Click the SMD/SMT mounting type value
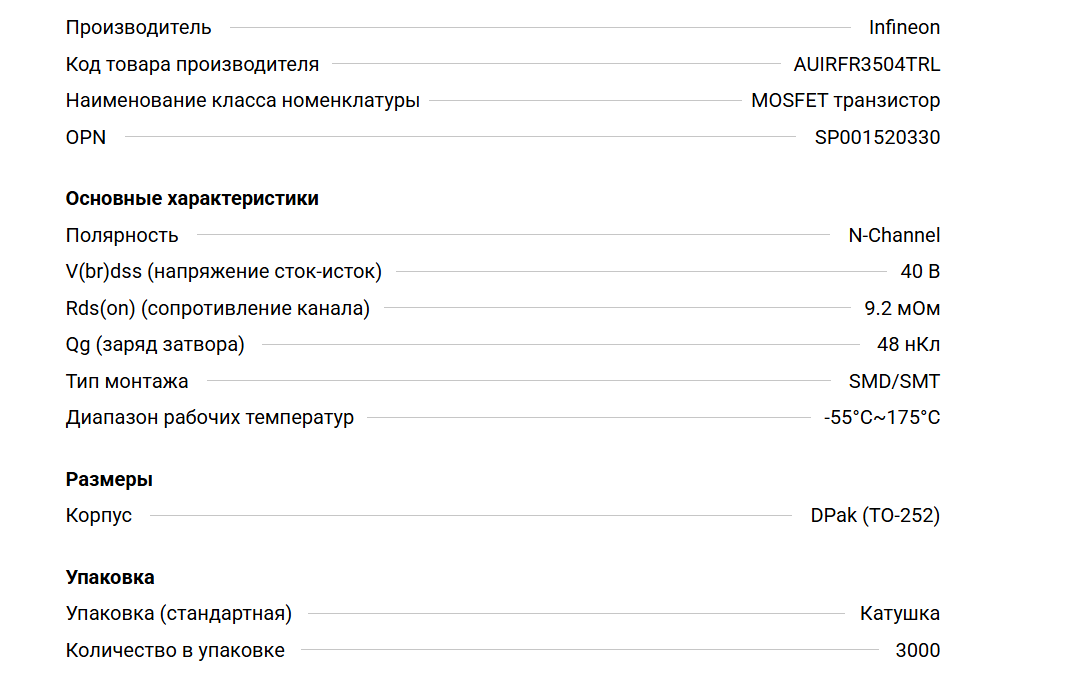The image size is (1084, 684). [894, 382]
